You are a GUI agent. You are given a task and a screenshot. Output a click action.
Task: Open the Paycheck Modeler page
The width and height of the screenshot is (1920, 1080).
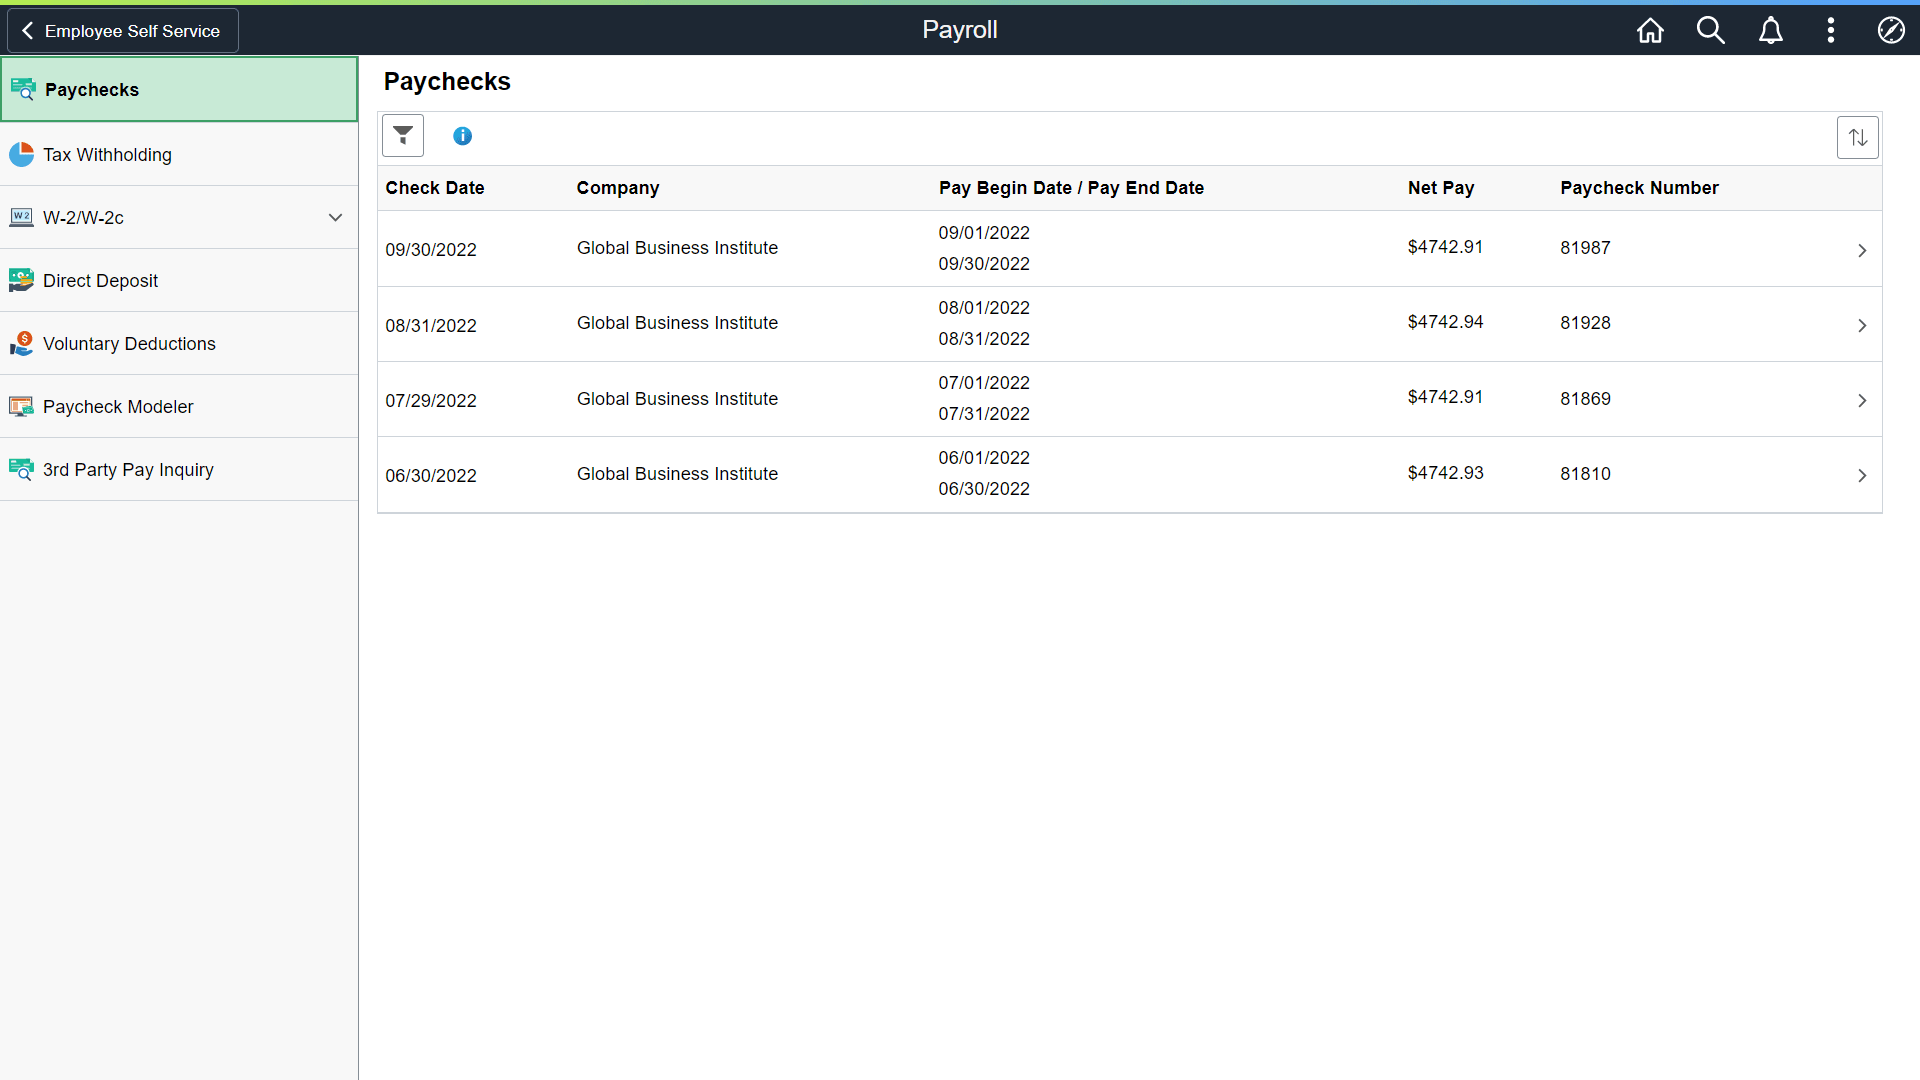[x=118, y=407]
